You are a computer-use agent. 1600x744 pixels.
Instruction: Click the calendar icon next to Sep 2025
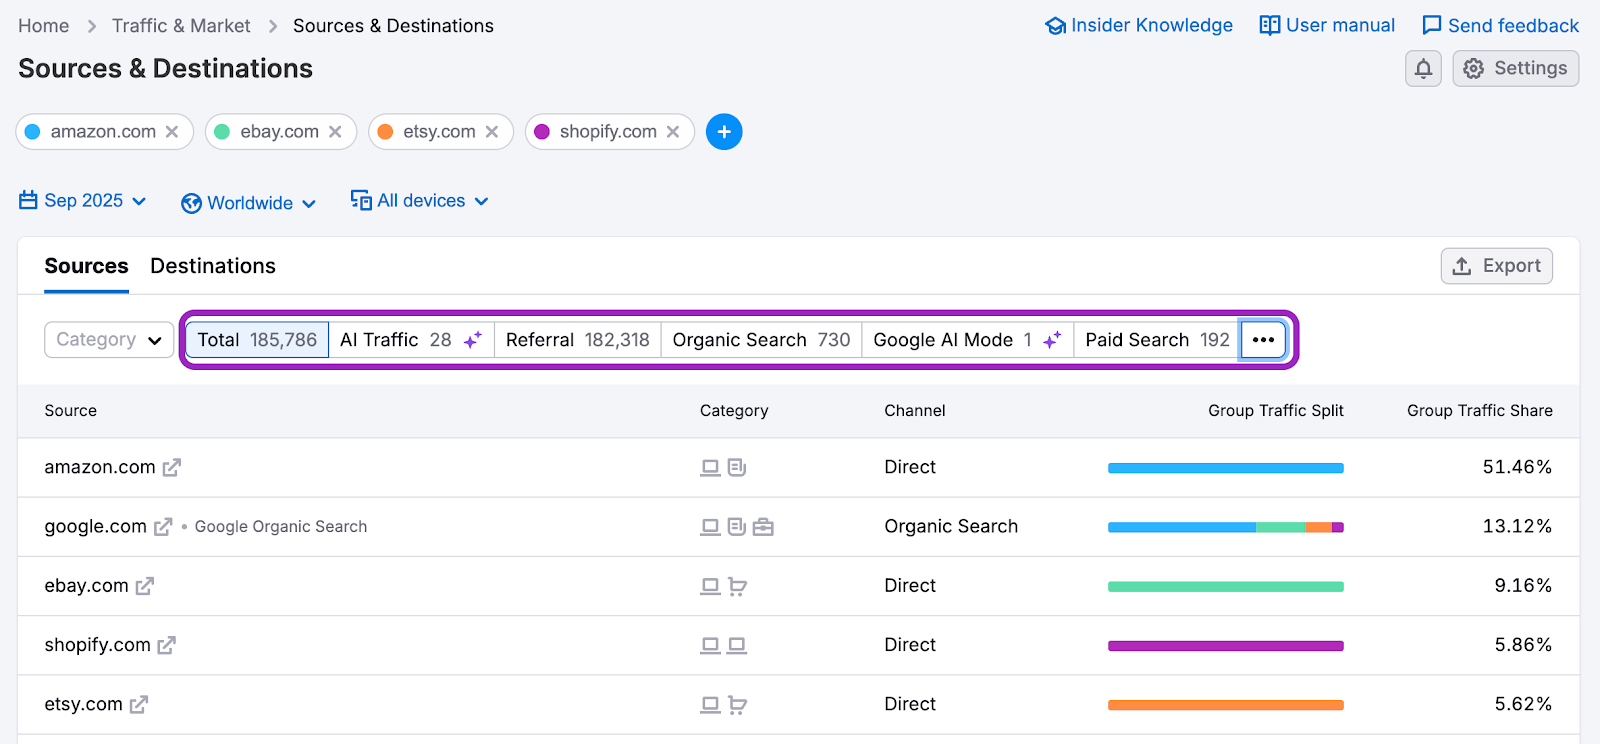coord(28,201)
